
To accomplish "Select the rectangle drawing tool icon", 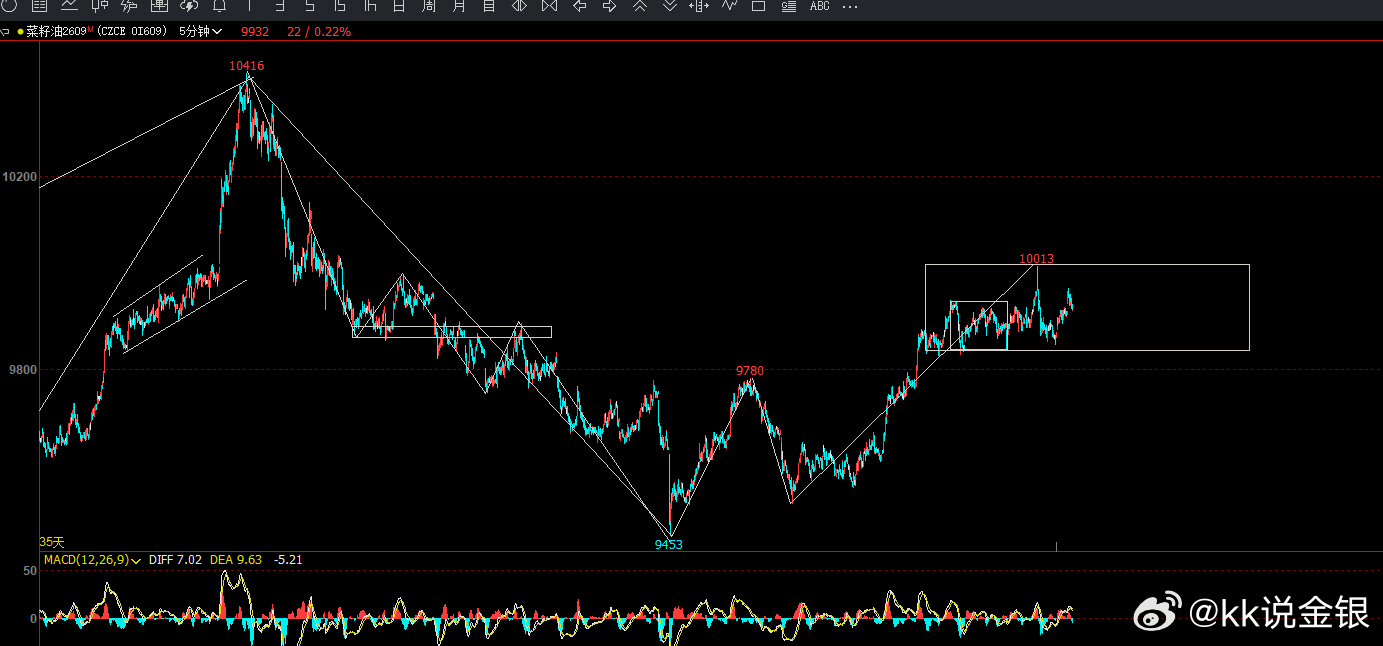I will (758, 6).
